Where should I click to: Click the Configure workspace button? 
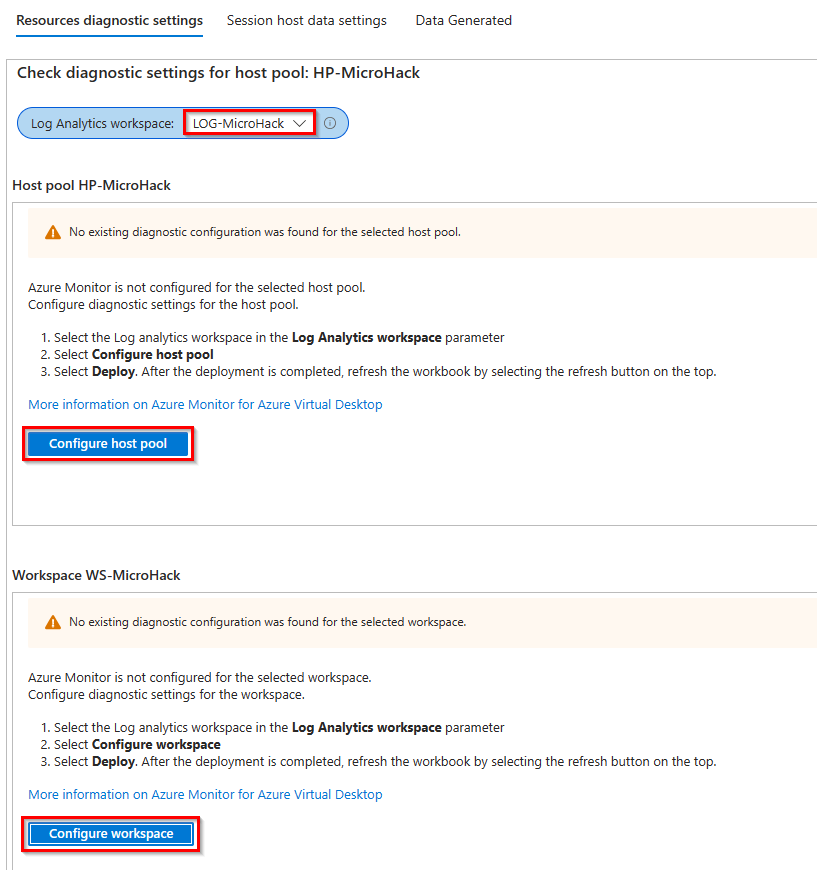pyautogui.click(x=110, y=833)
